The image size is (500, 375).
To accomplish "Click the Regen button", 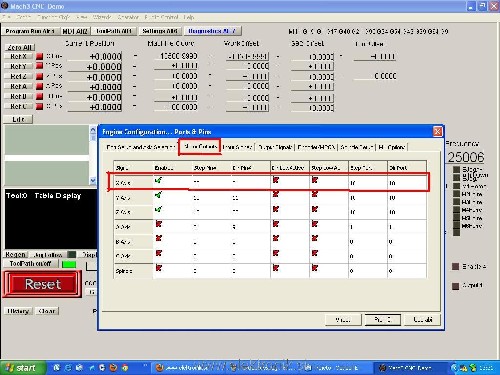I will tap(15, 254).
